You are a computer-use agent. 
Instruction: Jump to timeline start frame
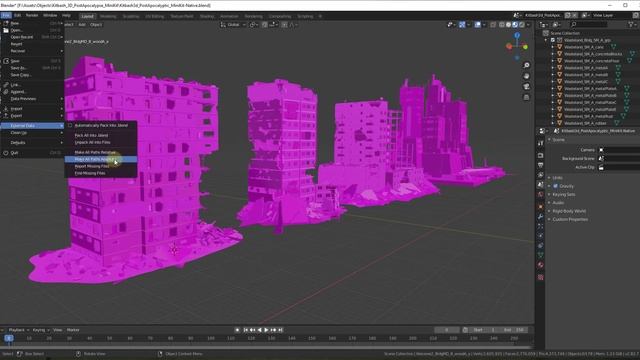click(245, 330)
